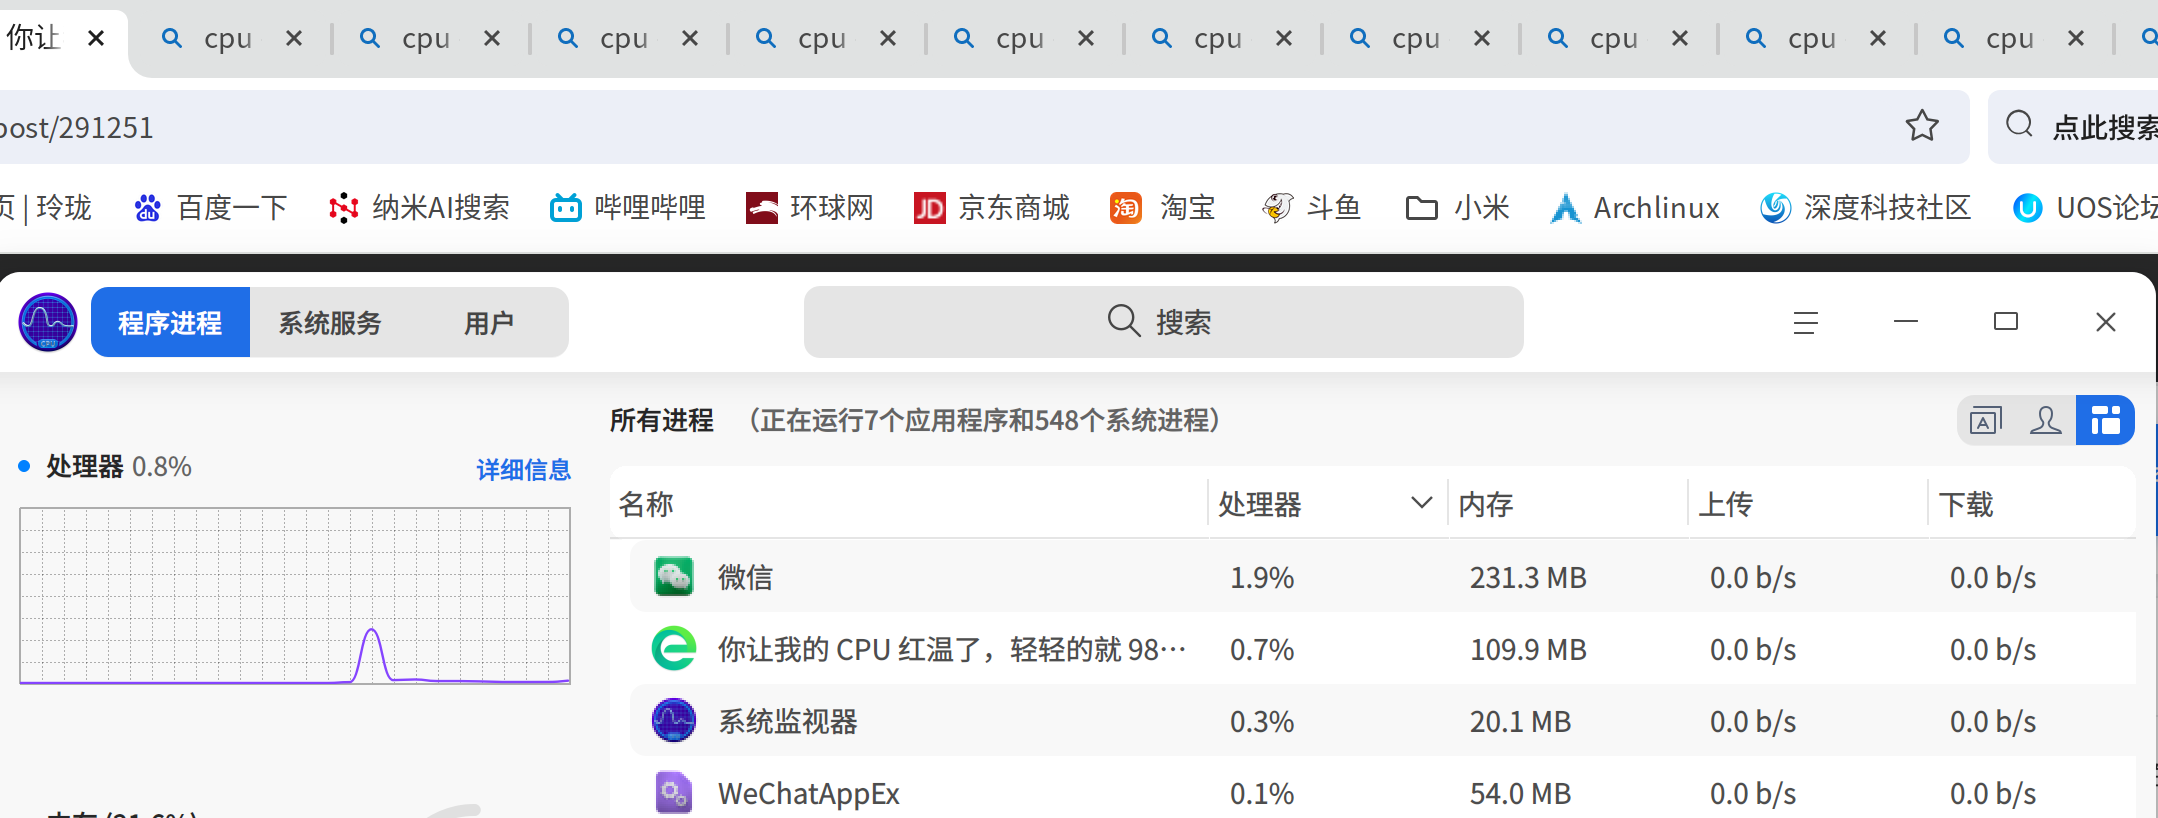
Task: Open the 淘宝 bookmark
Action: pyautogui.click(x=1162, y=208)
